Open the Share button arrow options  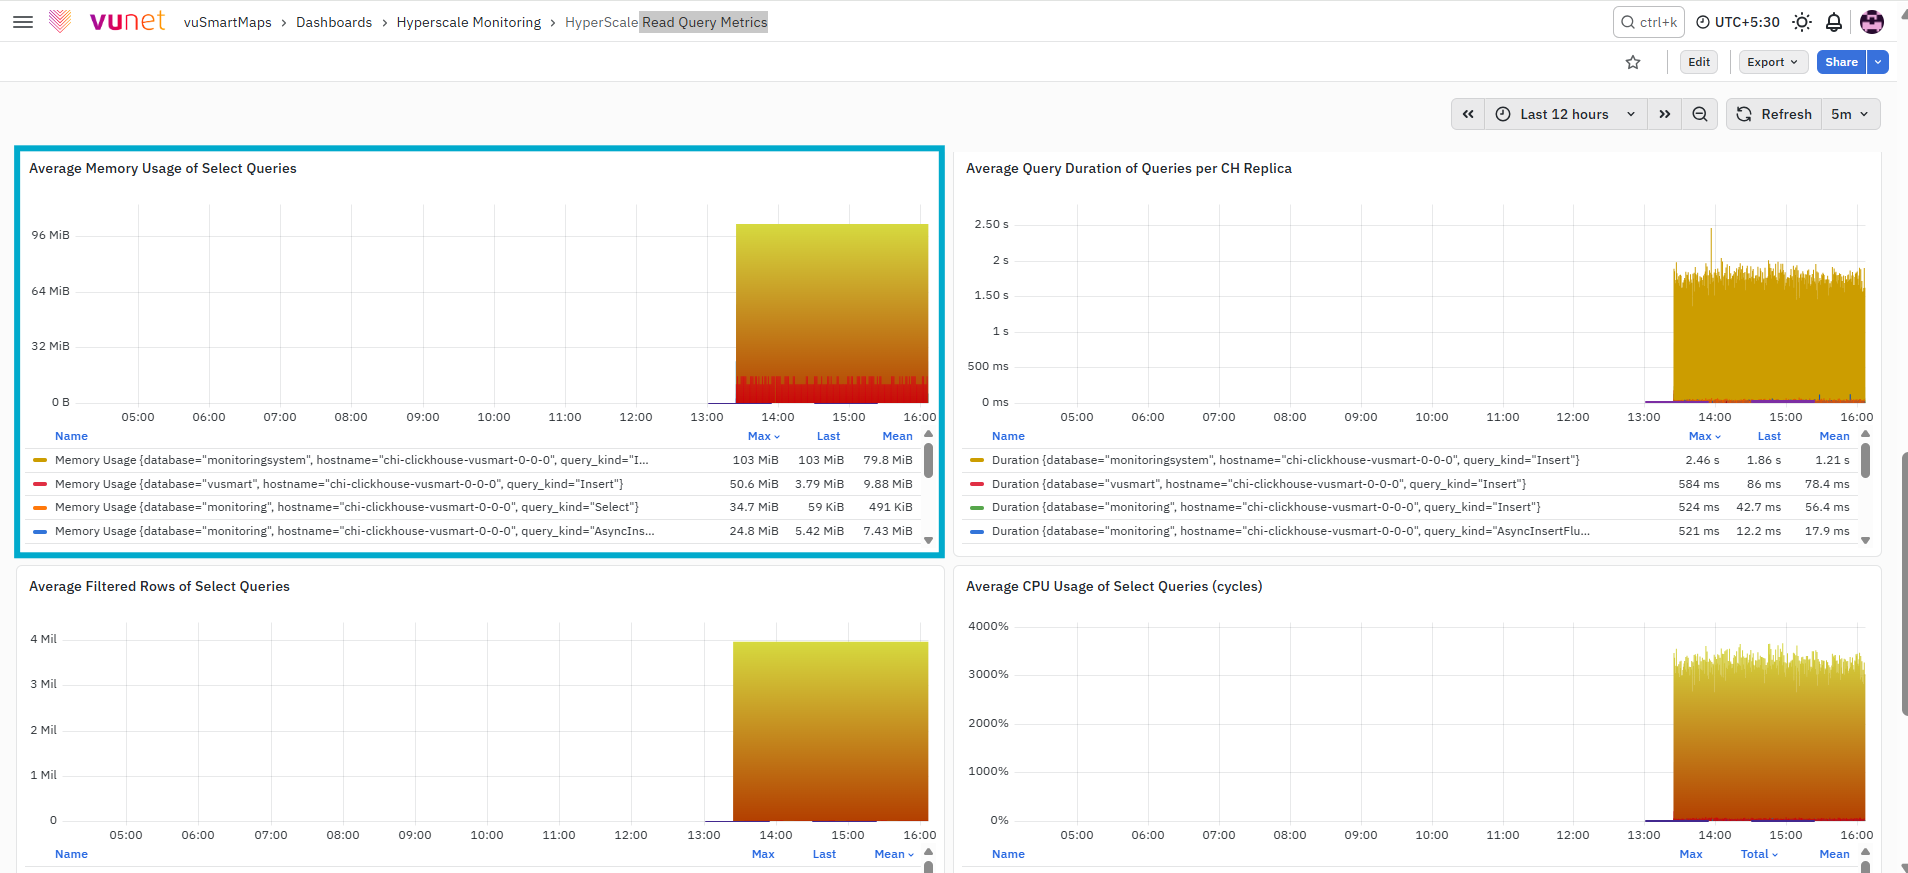pyautogui.click(x=1878, y=62)
